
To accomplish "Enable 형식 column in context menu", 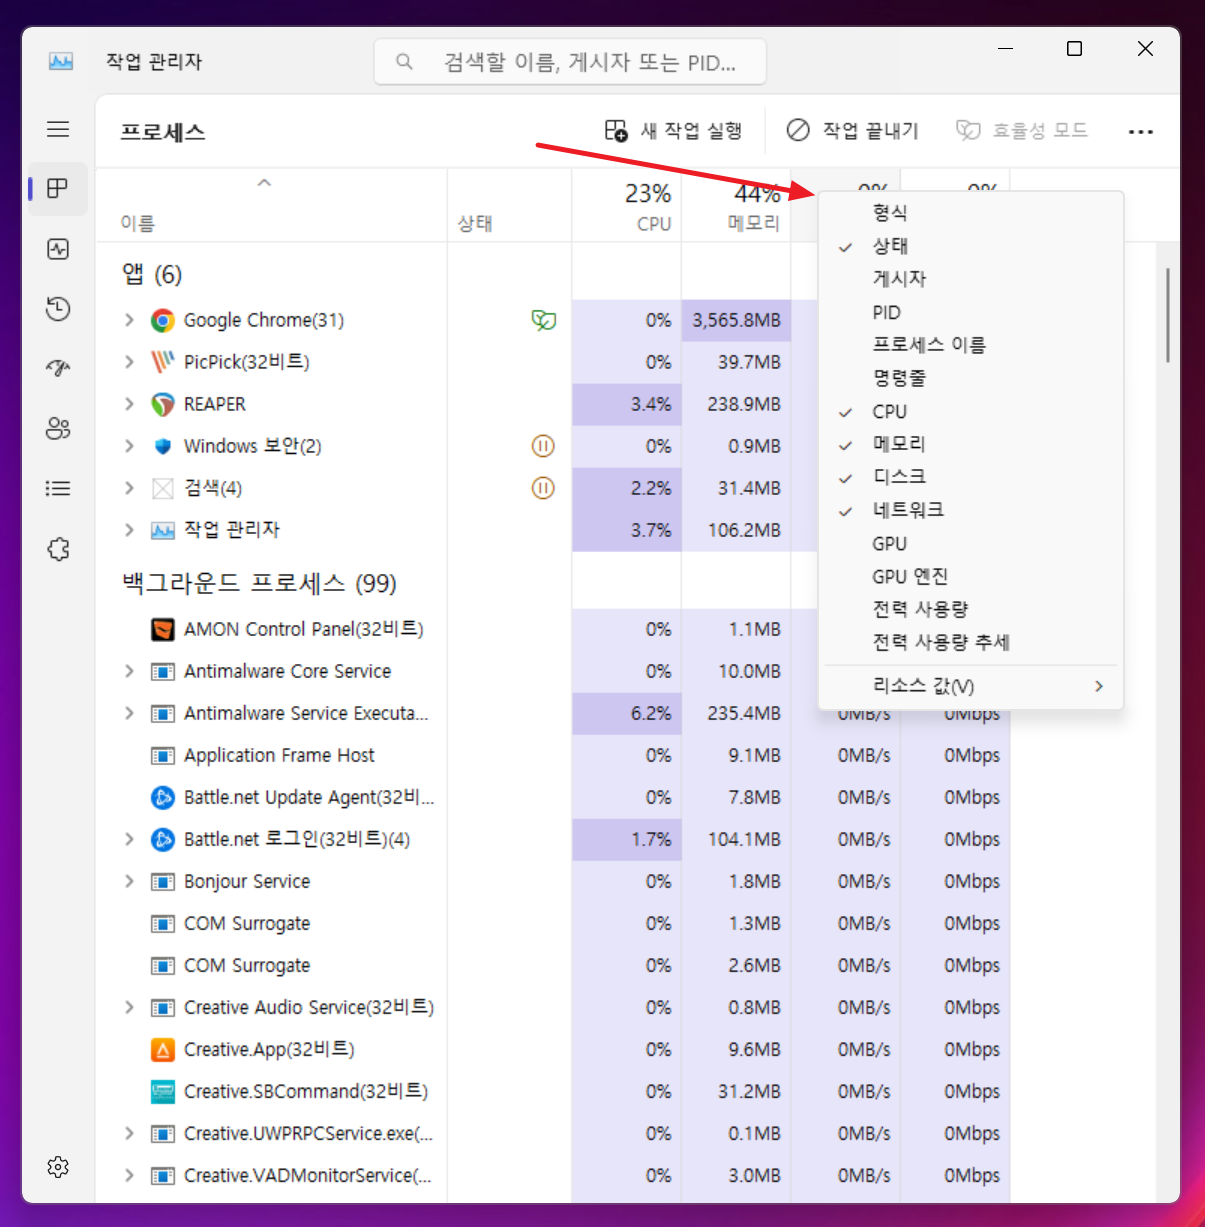I will click(970, 212).
